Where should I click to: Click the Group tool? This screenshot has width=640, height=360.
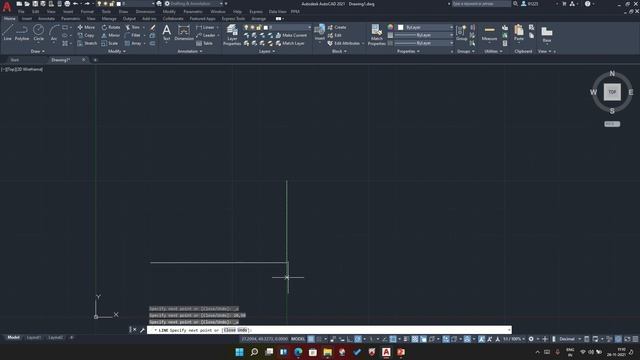pyautogui.click(x=462, y=32)
